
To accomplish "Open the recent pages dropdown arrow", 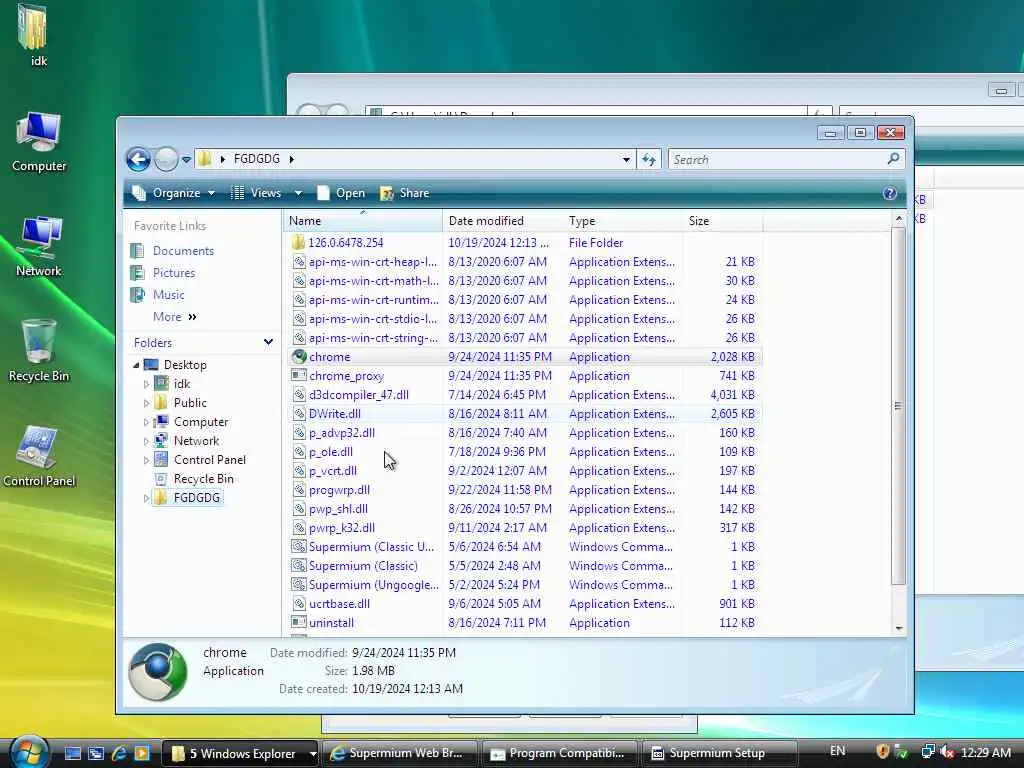I will coord(186,159).
